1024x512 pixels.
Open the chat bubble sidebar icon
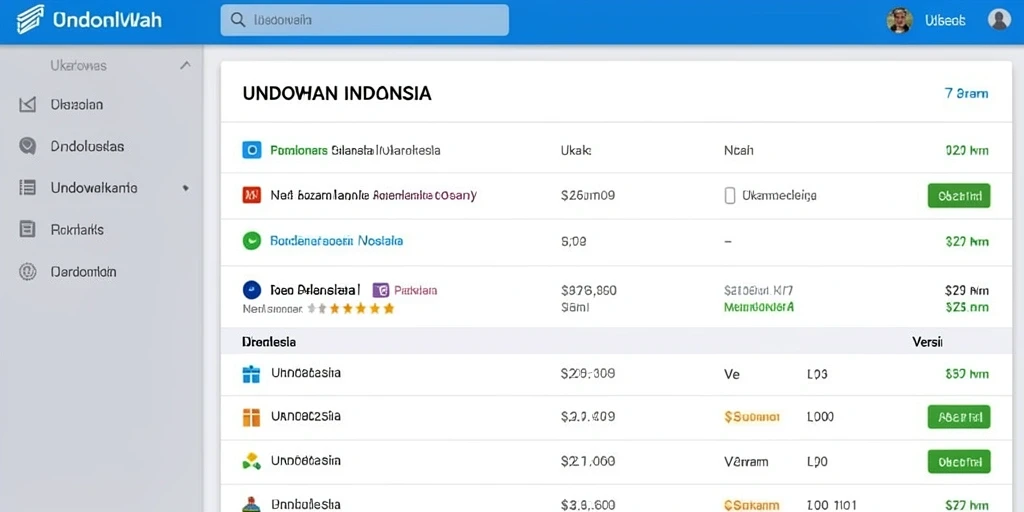27,146
